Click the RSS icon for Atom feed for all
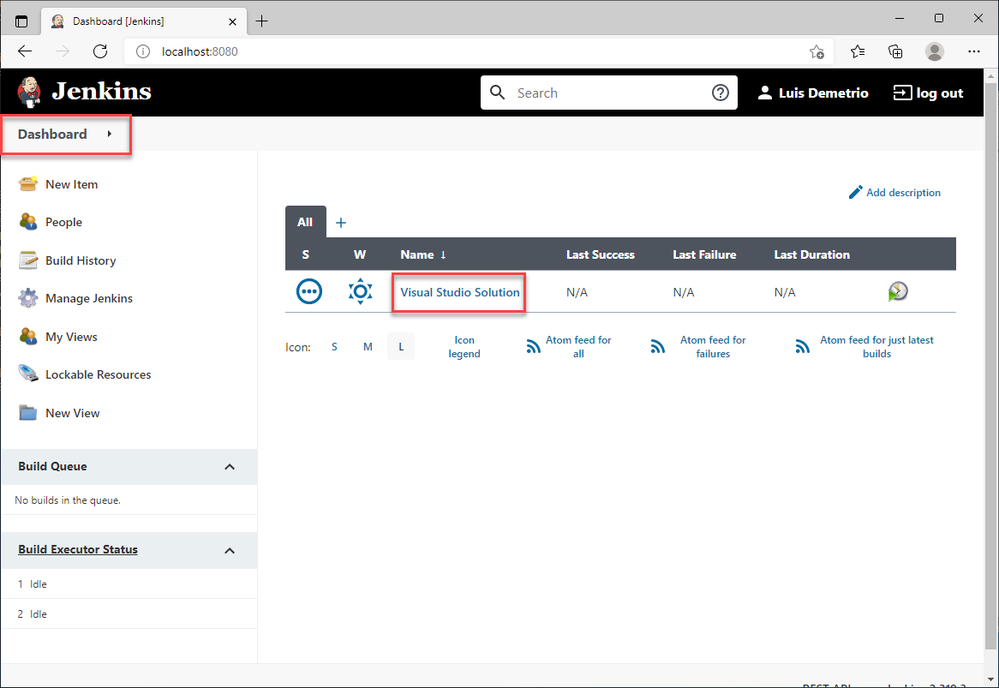This screenshot has height=688, width=999. coord(533,347)
